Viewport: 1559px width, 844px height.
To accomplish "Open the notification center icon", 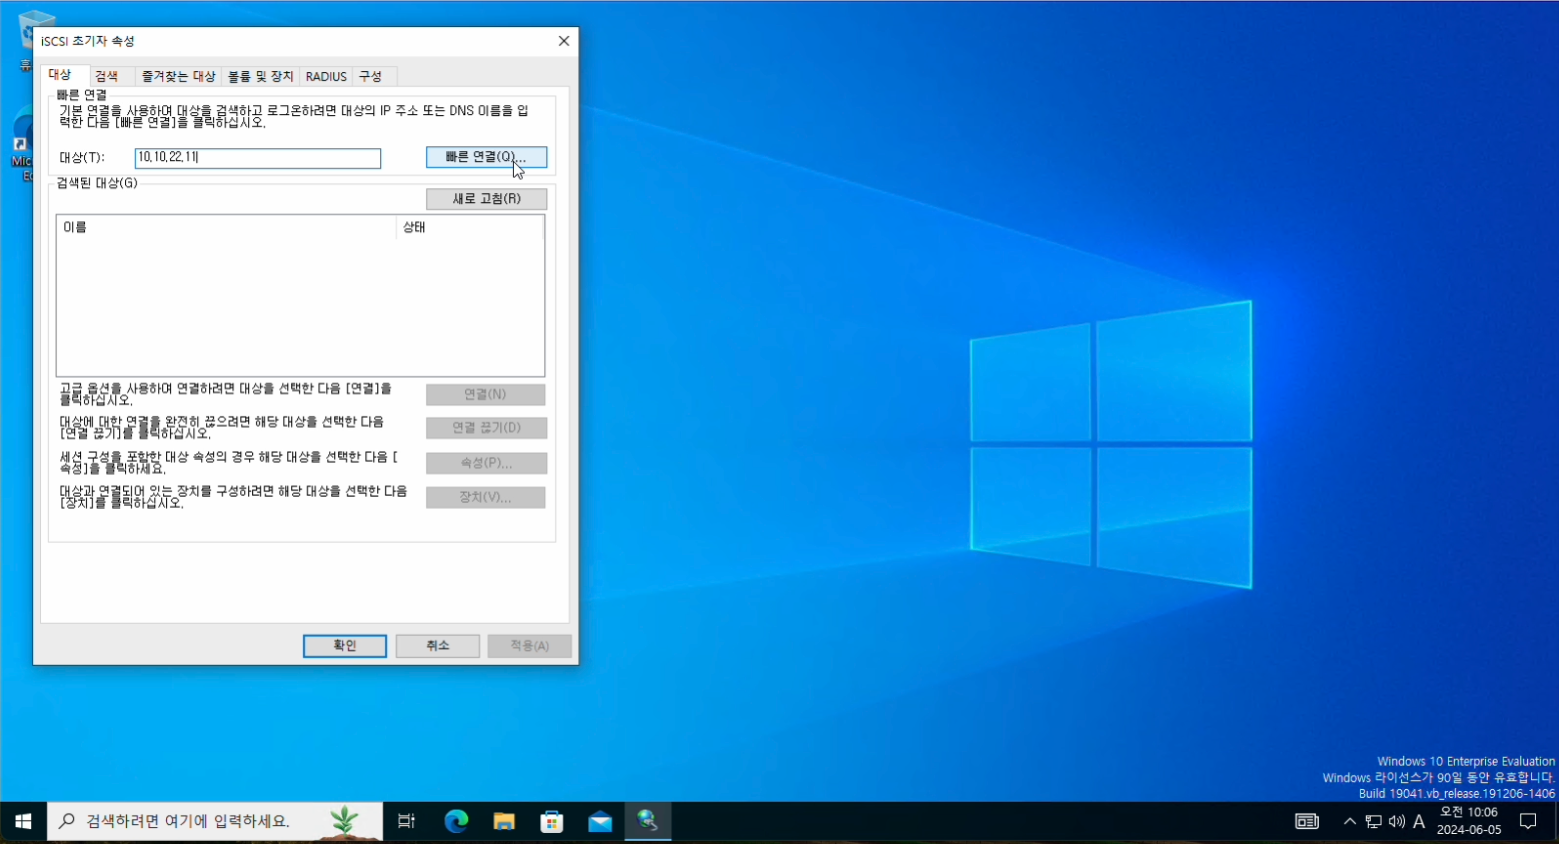I will [x=1527, y=821].
